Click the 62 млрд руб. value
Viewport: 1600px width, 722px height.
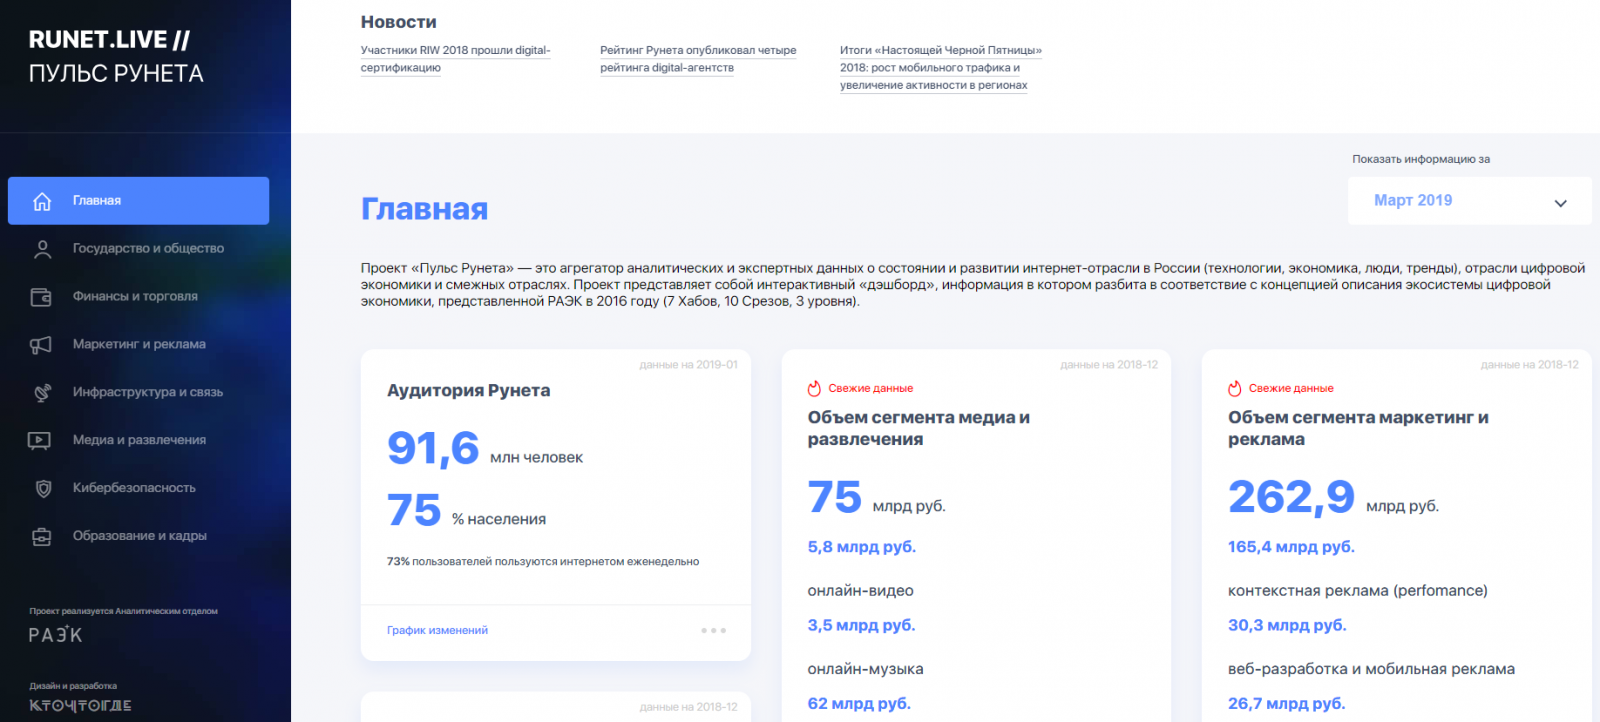pyautogui.click(x=859, y=705)
